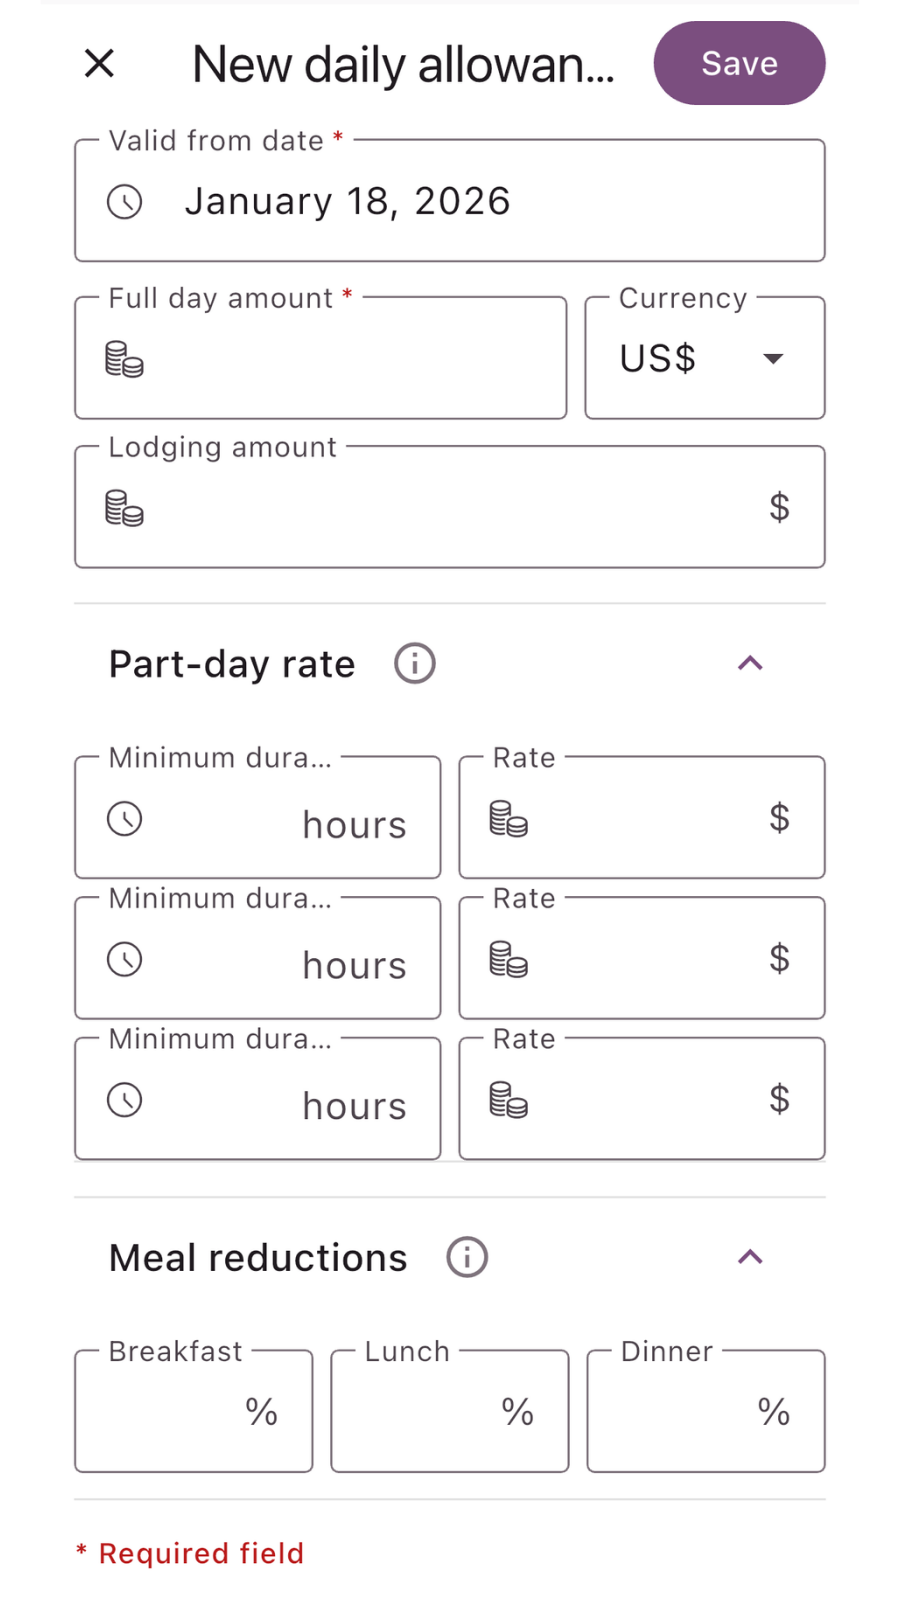The height and width of the screenshot is (1600, 900).
Task: Show Meal reductions info tooltip
Action: coord(466,1257)
